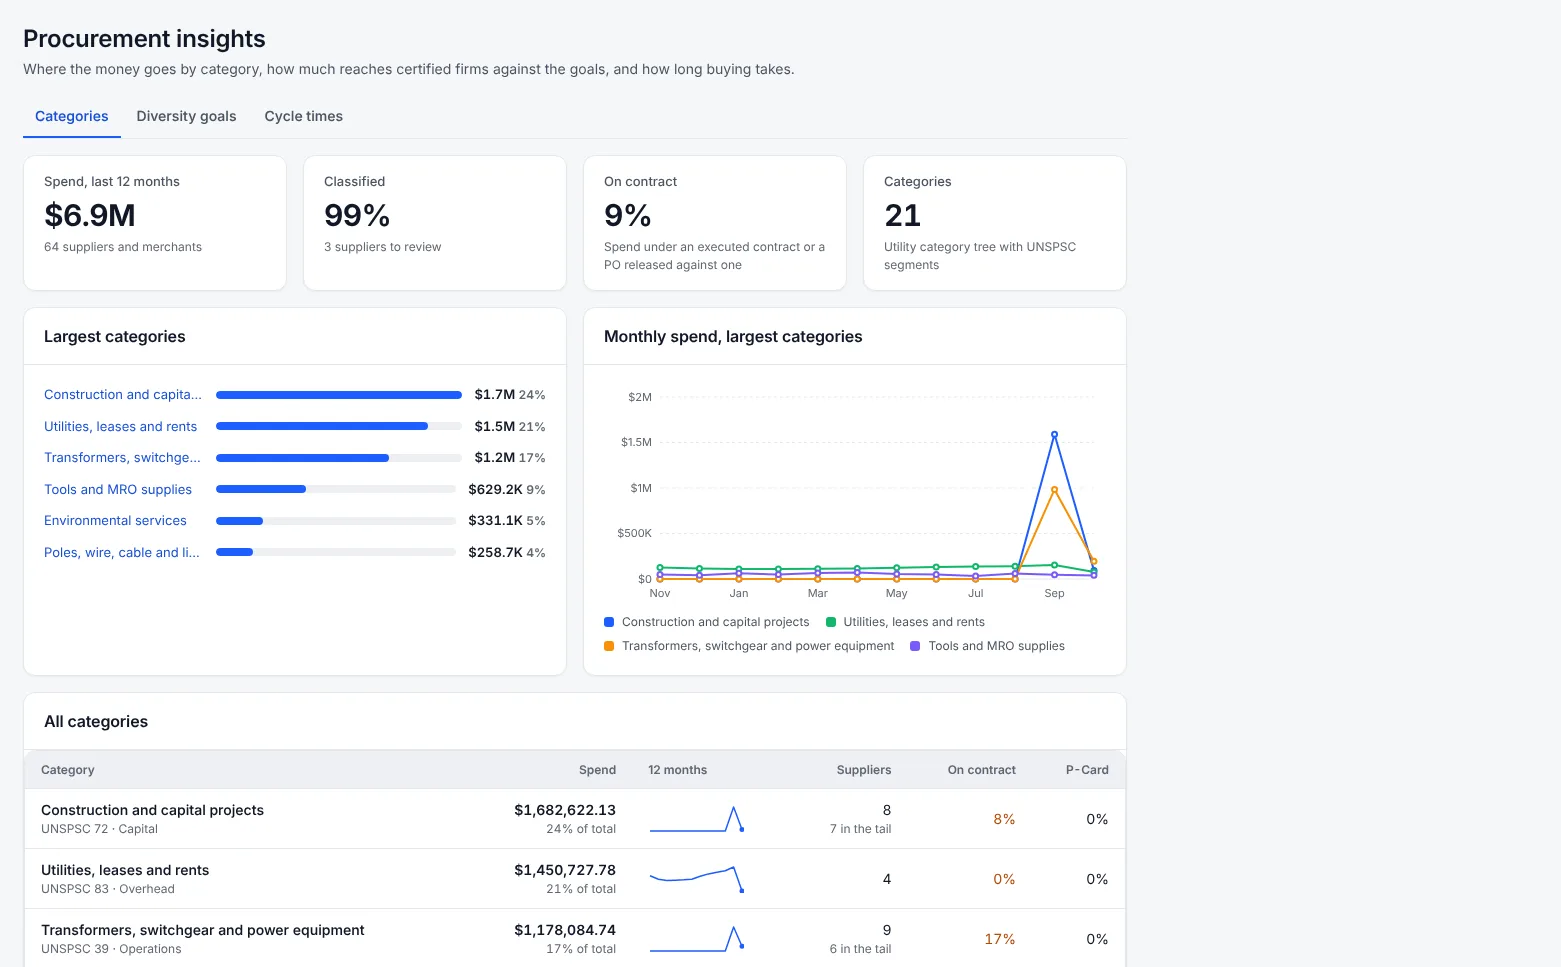Click the $1,450,727.78 spend value

click(x=565, y=870)
